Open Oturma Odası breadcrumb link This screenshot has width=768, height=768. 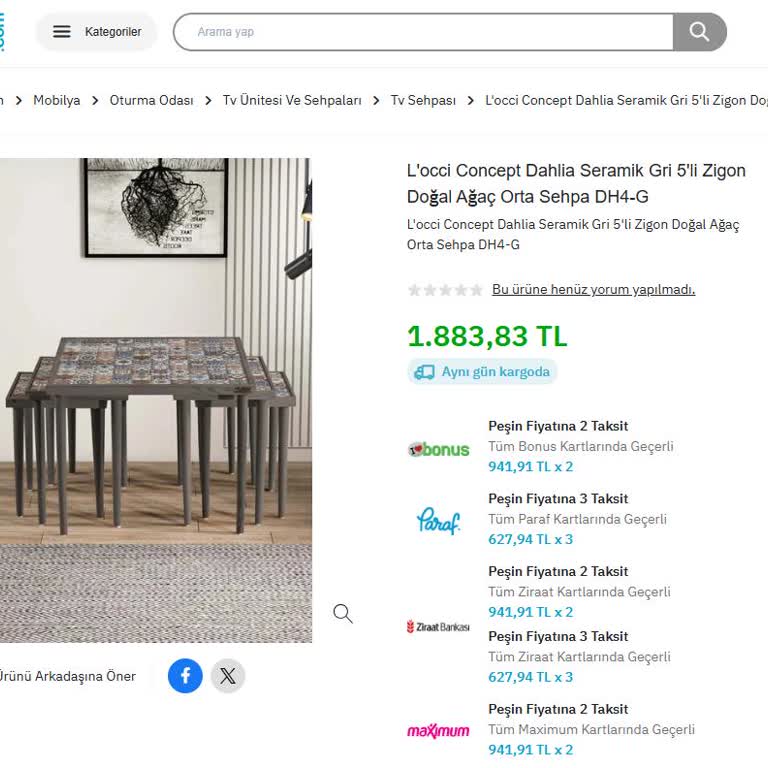pos(151,100)
